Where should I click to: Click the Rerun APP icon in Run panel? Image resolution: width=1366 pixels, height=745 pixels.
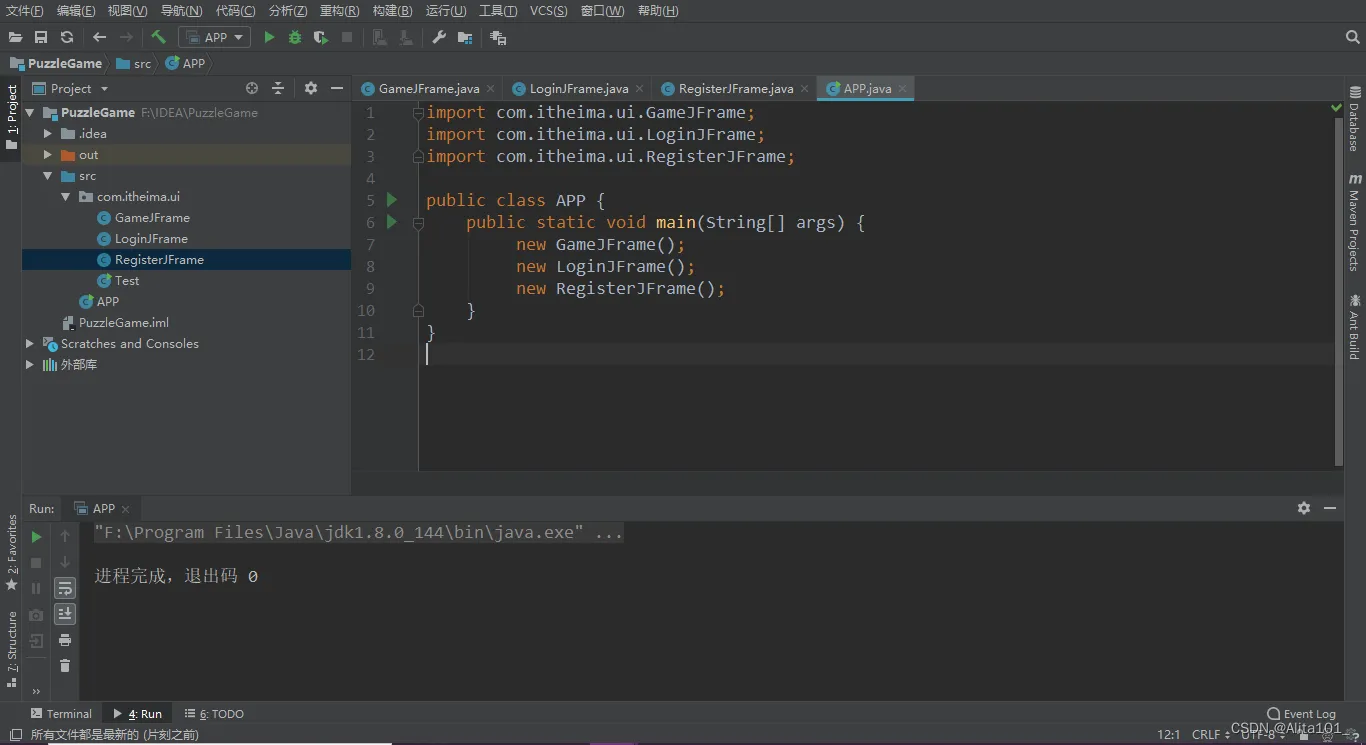(x=36, y=537)
